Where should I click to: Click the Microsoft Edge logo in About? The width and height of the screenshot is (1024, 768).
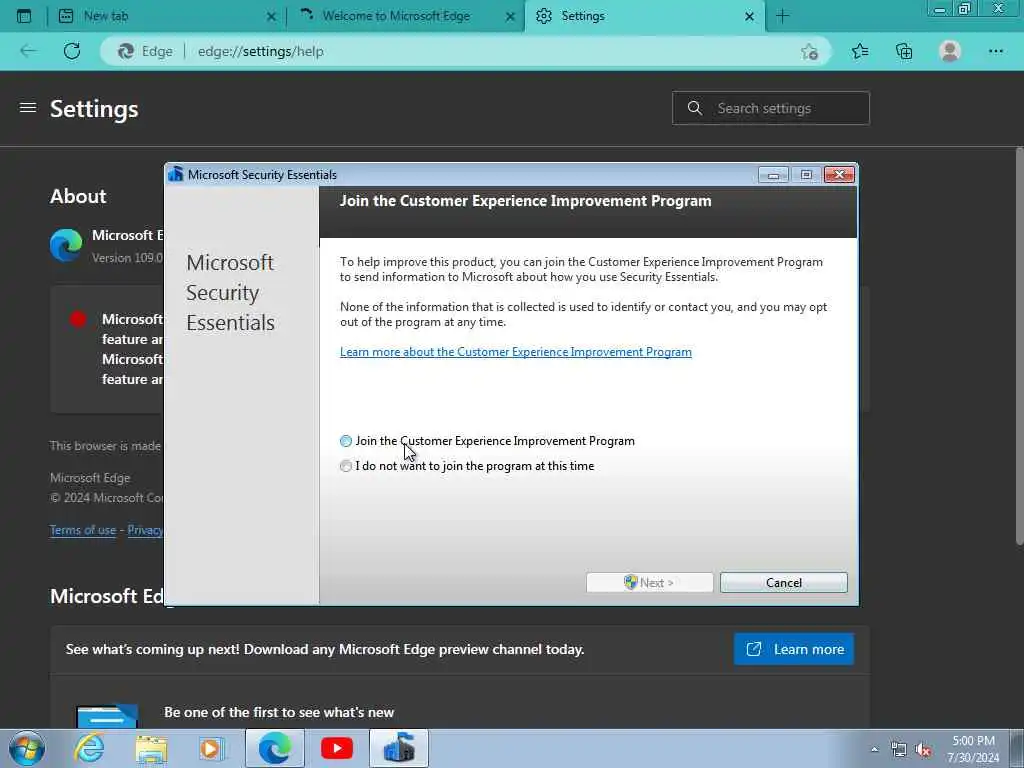pyautogui.click(x=66, y=245)
